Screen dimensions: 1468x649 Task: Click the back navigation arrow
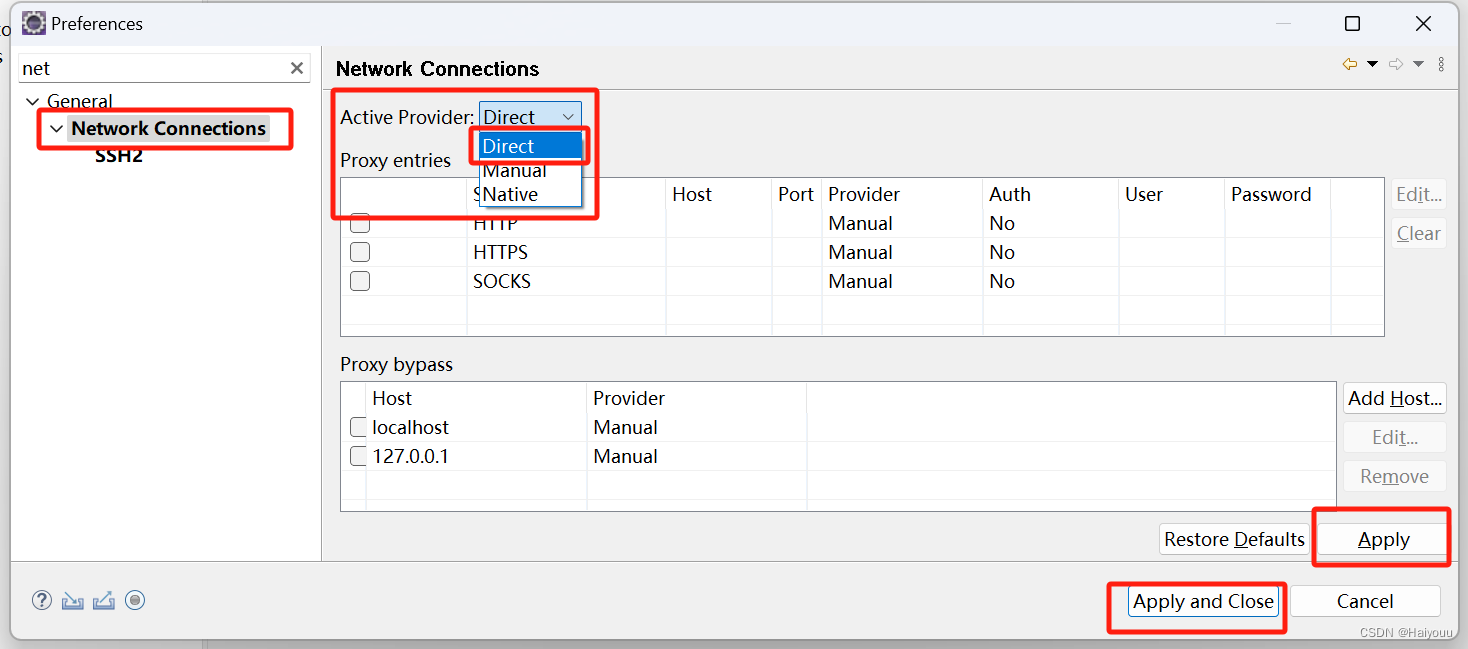pos(1349,63)
